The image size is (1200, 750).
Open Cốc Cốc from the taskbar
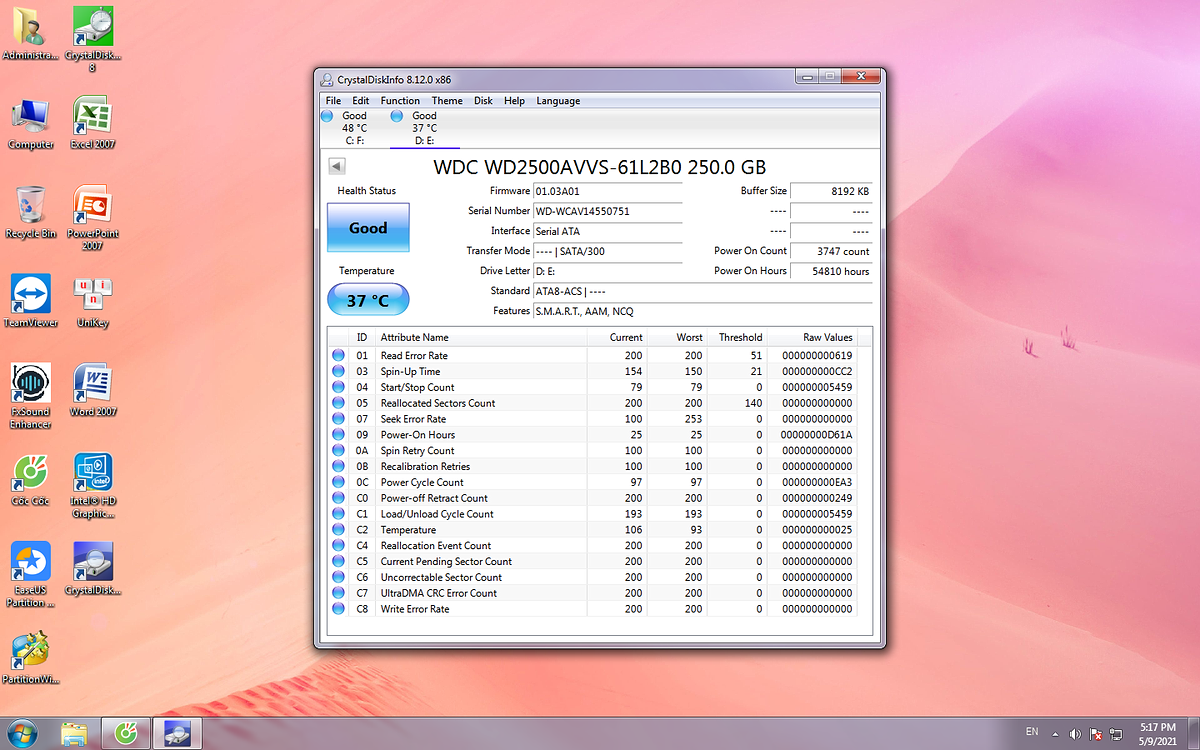(x=125, y=733)
